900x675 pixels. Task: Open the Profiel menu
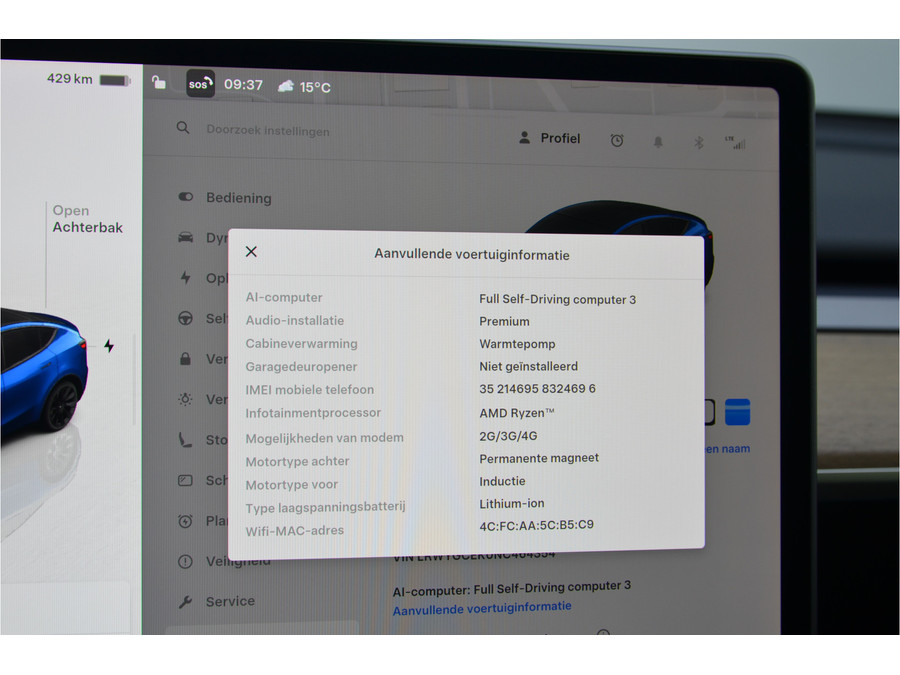(x=549, y=138)
